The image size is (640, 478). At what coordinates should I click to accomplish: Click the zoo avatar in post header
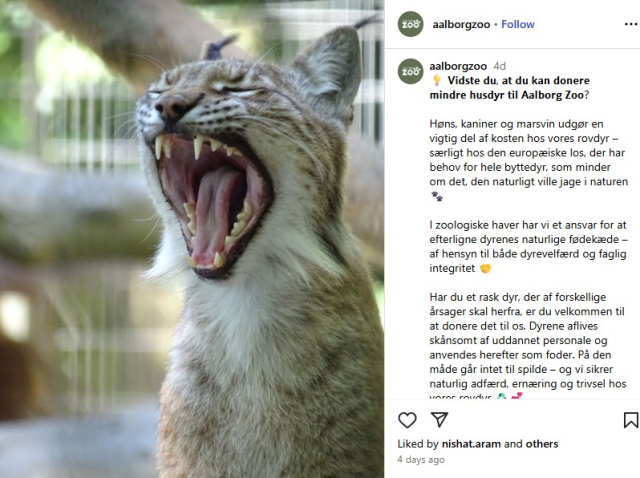[x=411, y=24]
